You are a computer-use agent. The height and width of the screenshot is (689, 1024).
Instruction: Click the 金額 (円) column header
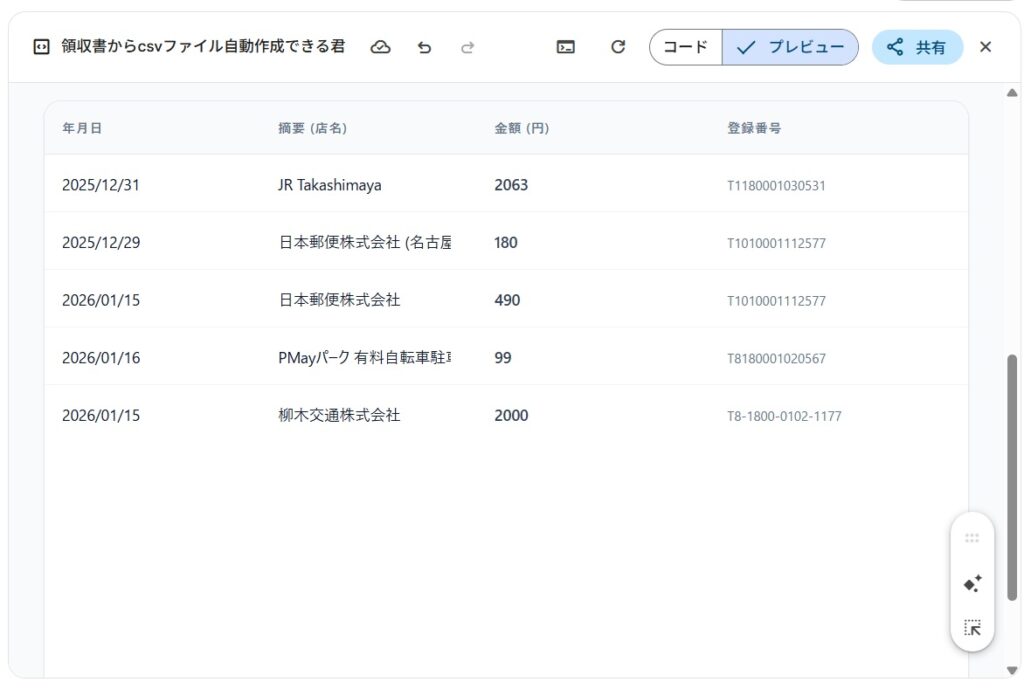coord(521,128)
